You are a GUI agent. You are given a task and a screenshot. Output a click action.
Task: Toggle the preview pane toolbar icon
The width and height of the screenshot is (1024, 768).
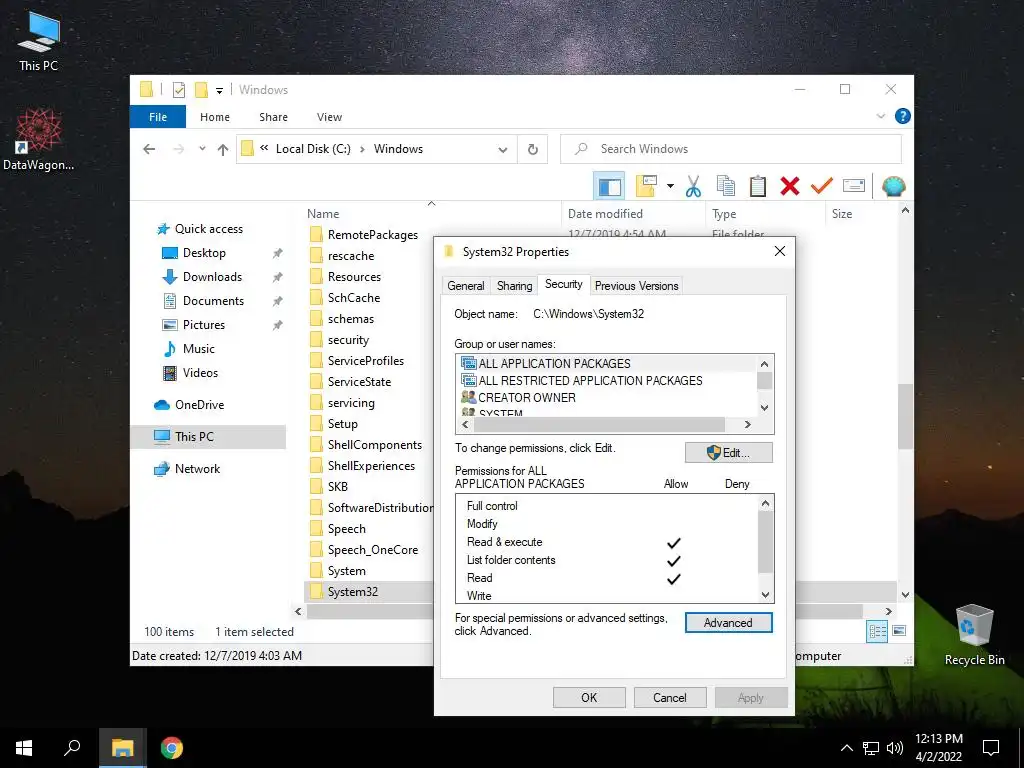coord(609,187)
